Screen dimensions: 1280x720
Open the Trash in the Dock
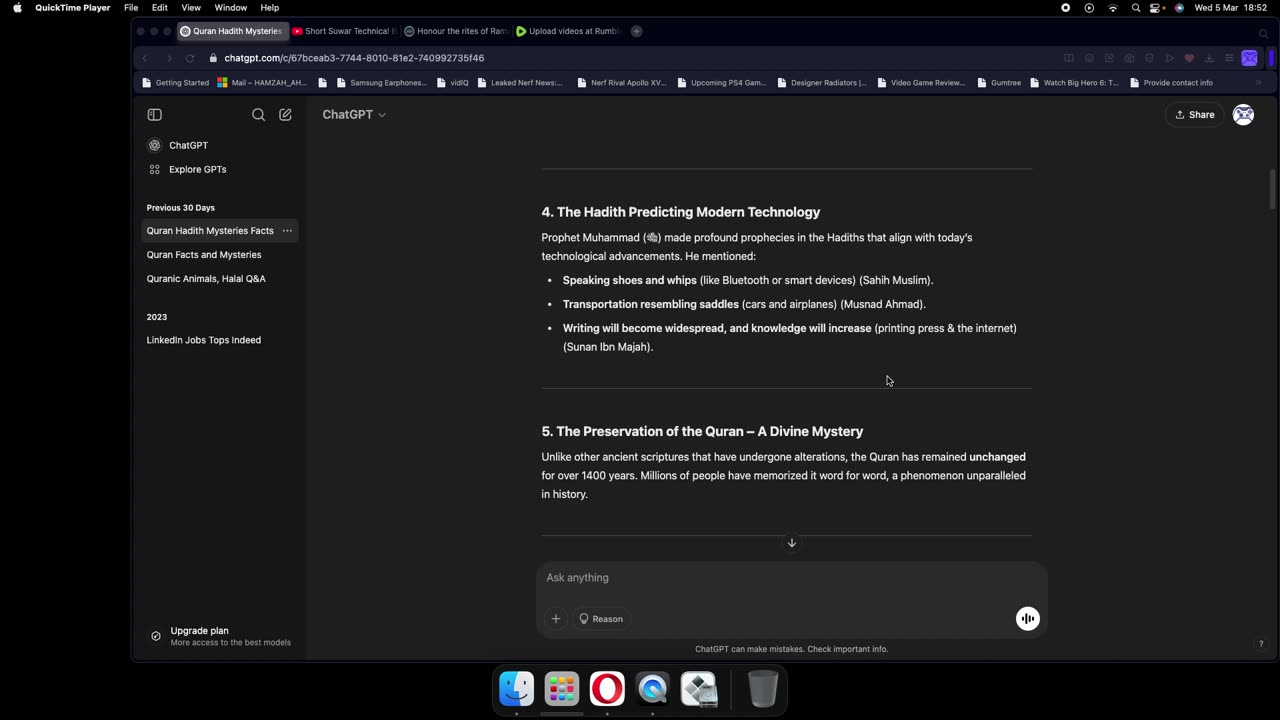coord(763,689)
